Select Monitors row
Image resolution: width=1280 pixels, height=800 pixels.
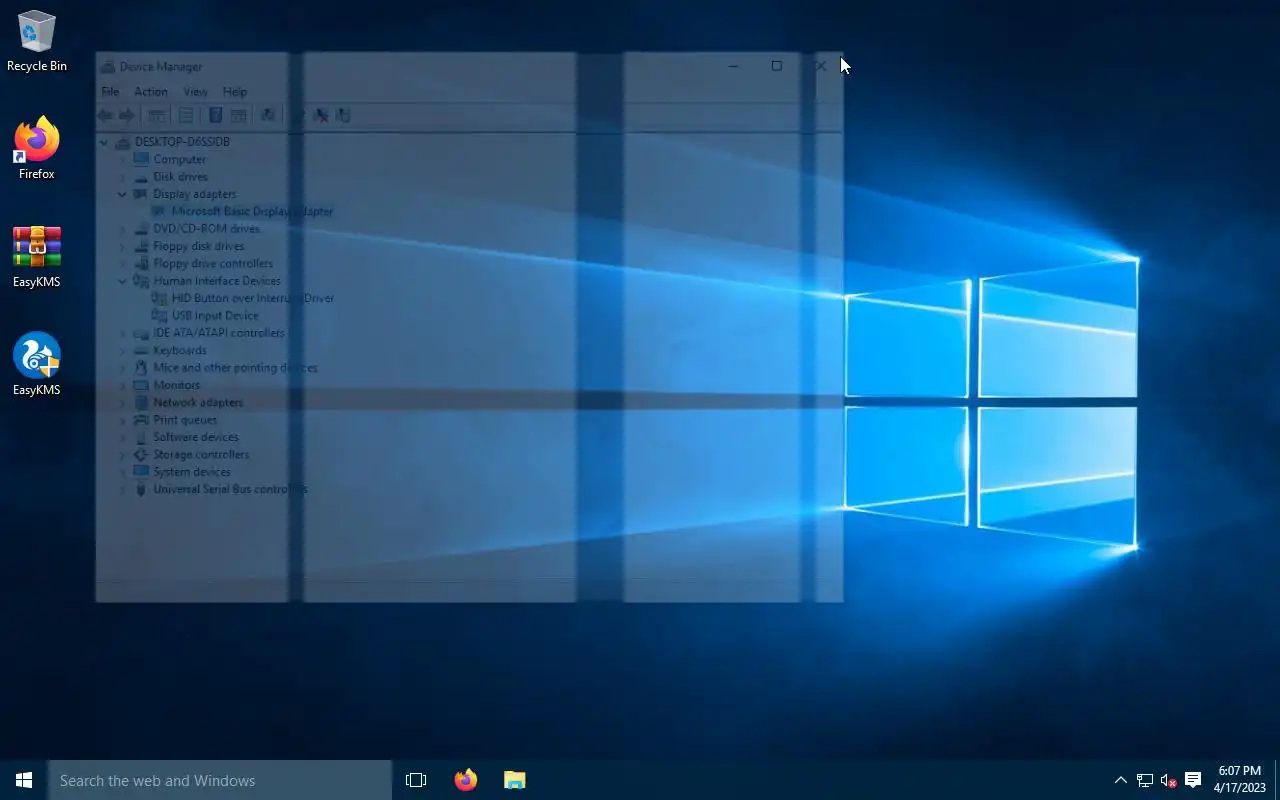[x=176, y=385]
